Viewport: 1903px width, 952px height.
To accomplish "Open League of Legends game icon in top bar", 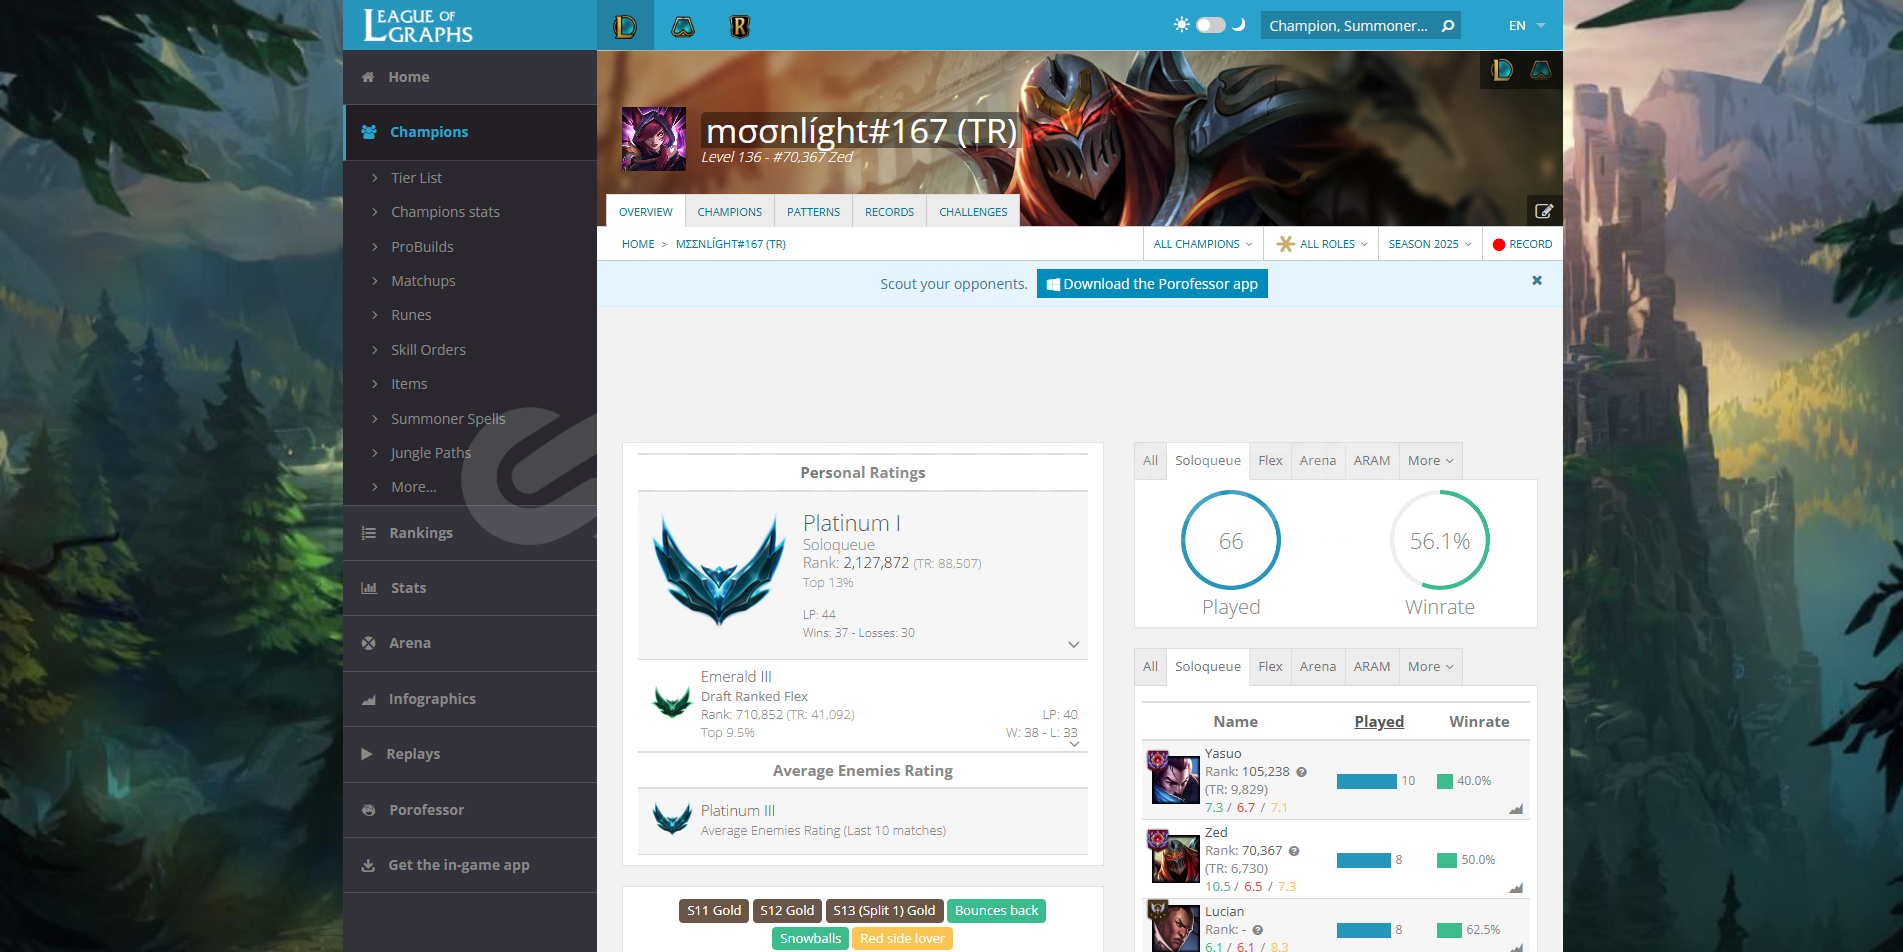I will click(x=625, y=26).
